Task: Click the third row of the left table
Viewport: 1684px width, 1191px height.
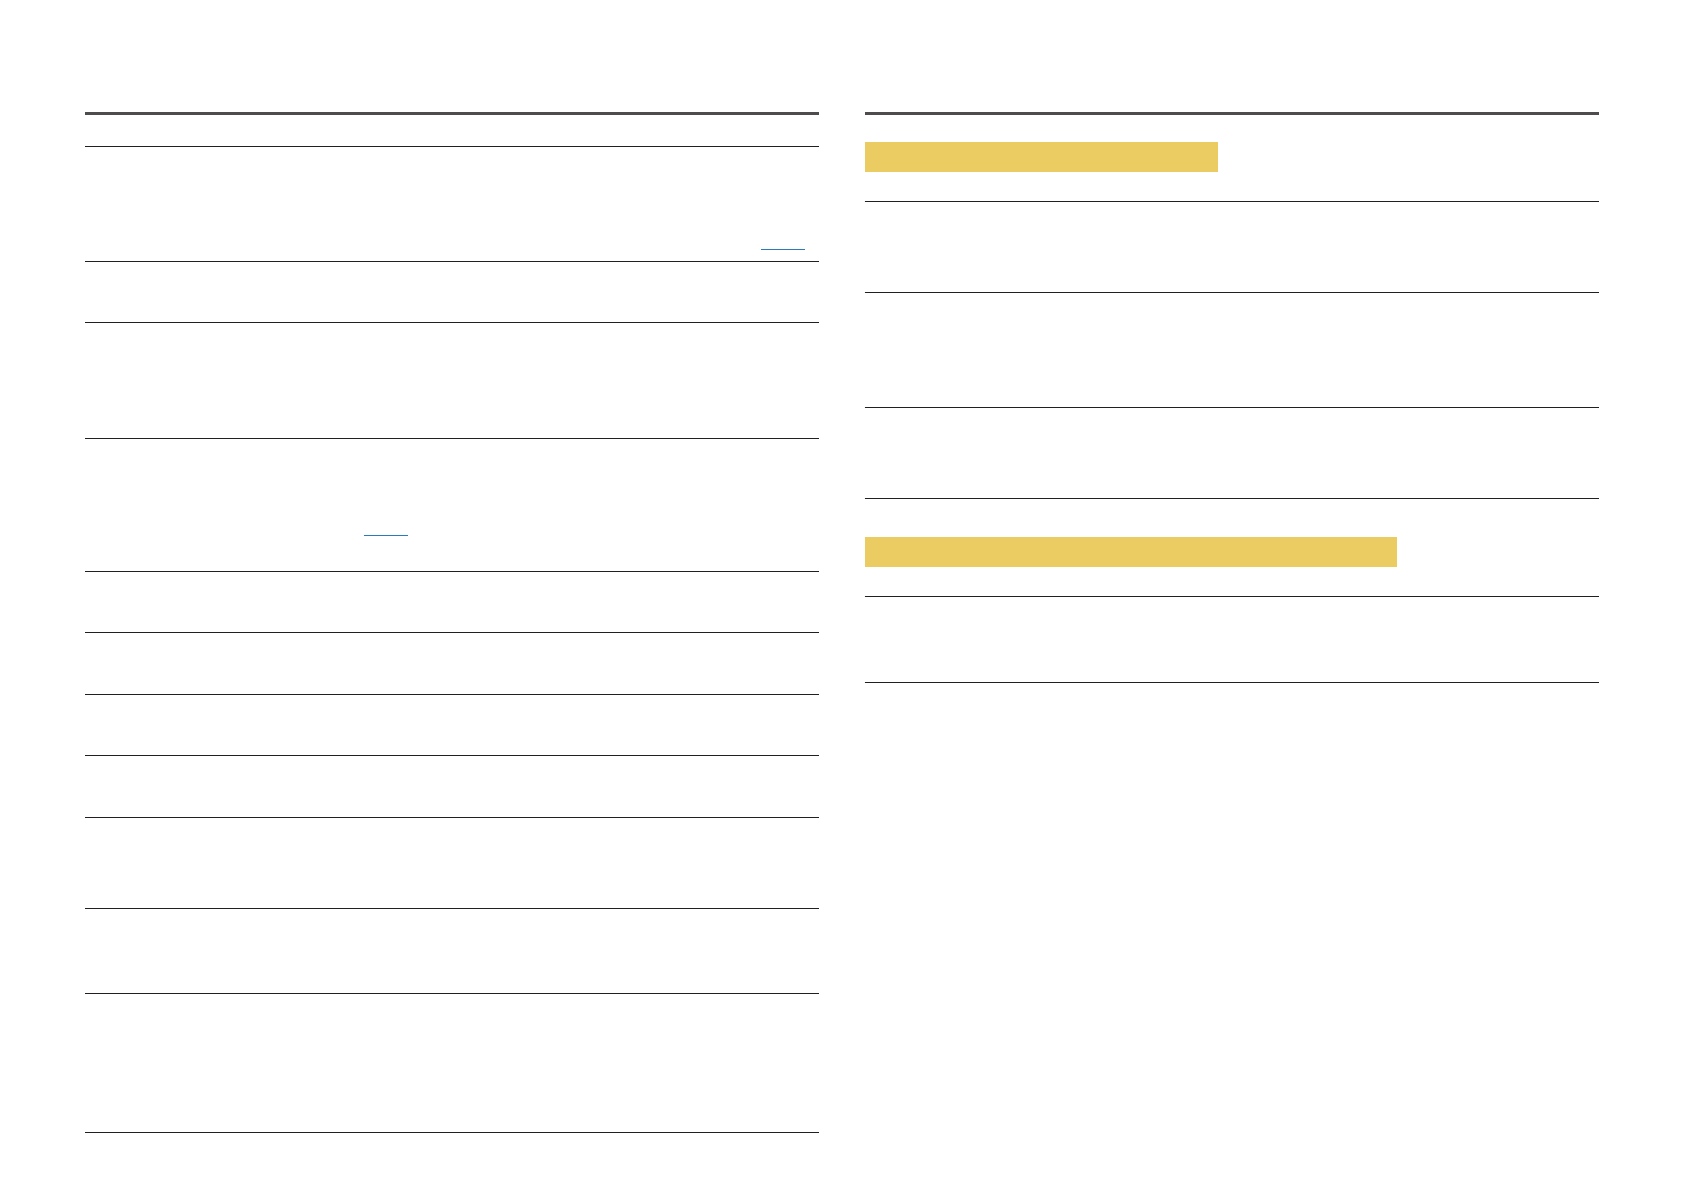Action: pos(451,380)
